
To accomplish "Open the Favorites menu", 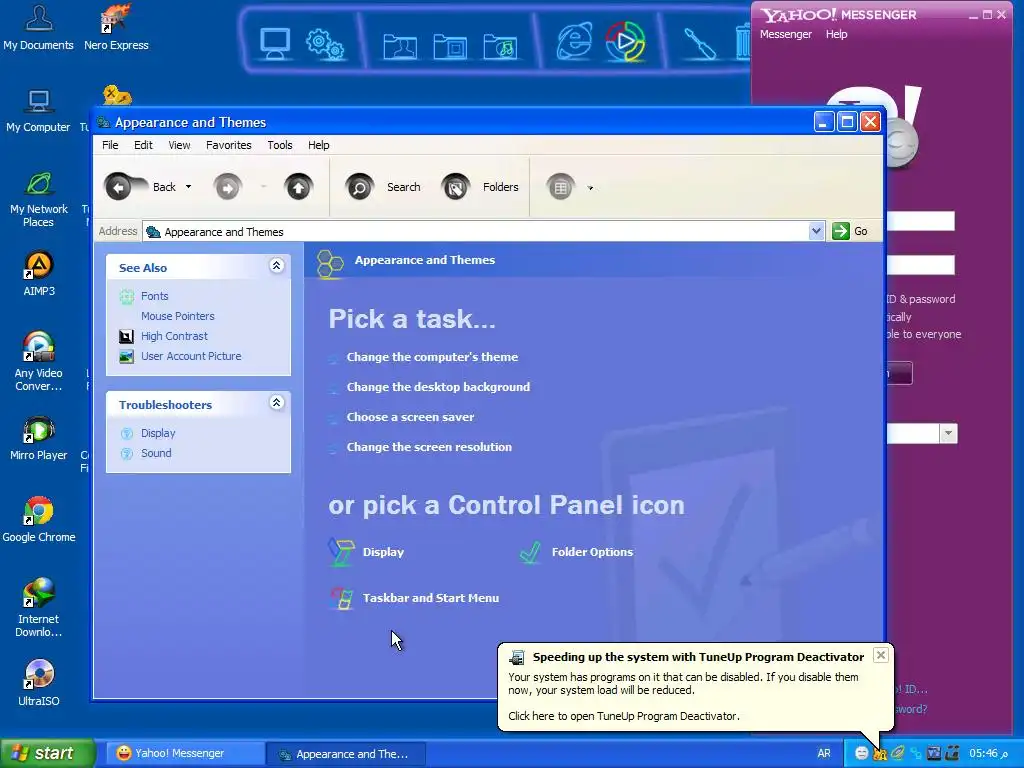I will pyautogui.click(x=229, y=145).
